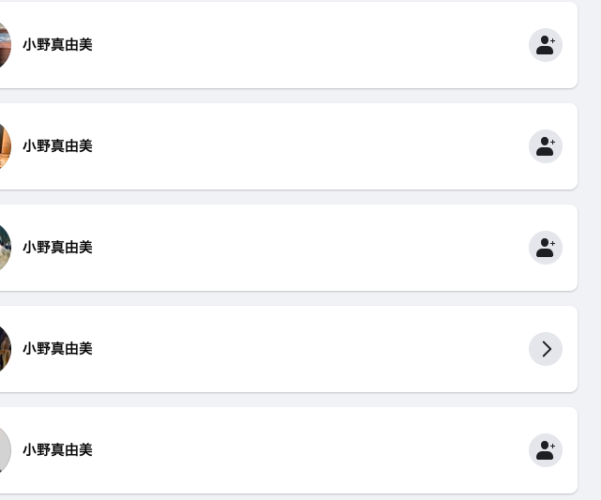Open the last 小野真由美 name at bottom
The width and height of the screenshot is (601, 500).
click(x=57, y=450)
